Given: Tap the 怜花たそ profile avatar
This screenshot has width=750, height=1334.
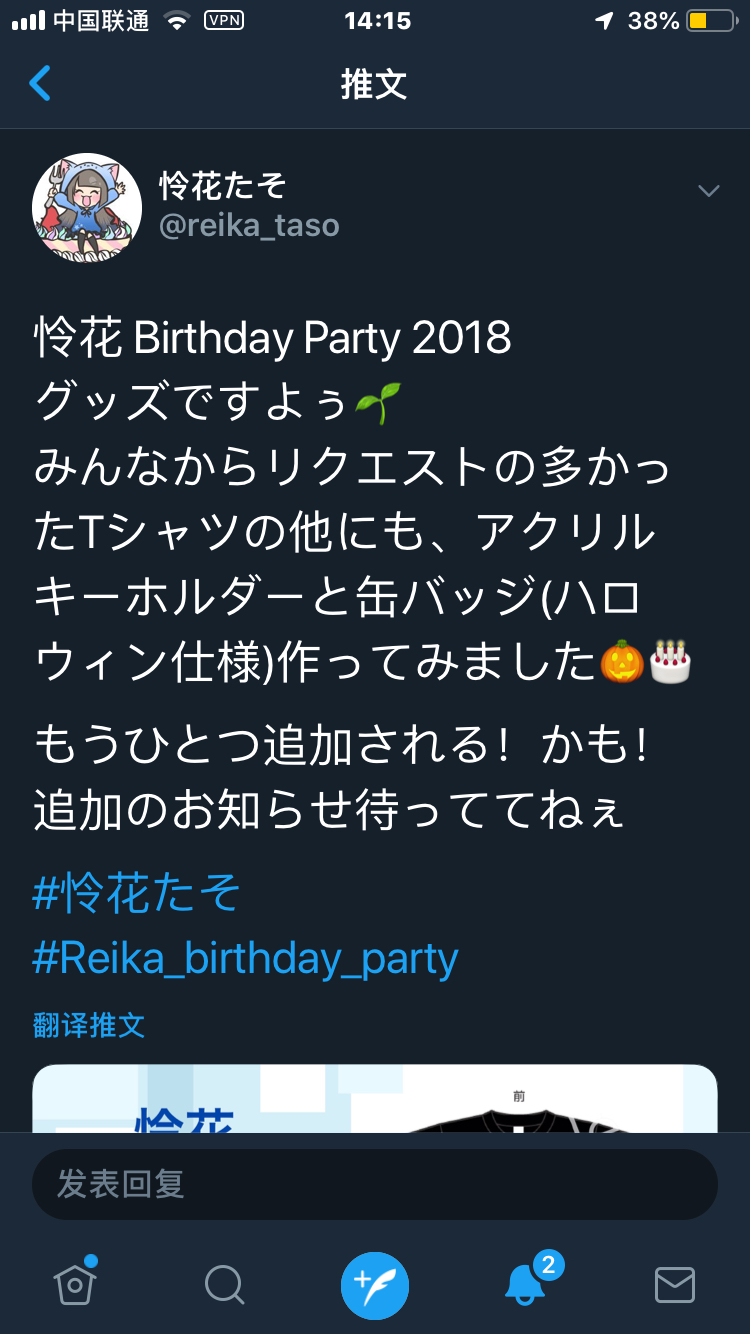Looking at the screenshot, I should [x=87, y=207].
